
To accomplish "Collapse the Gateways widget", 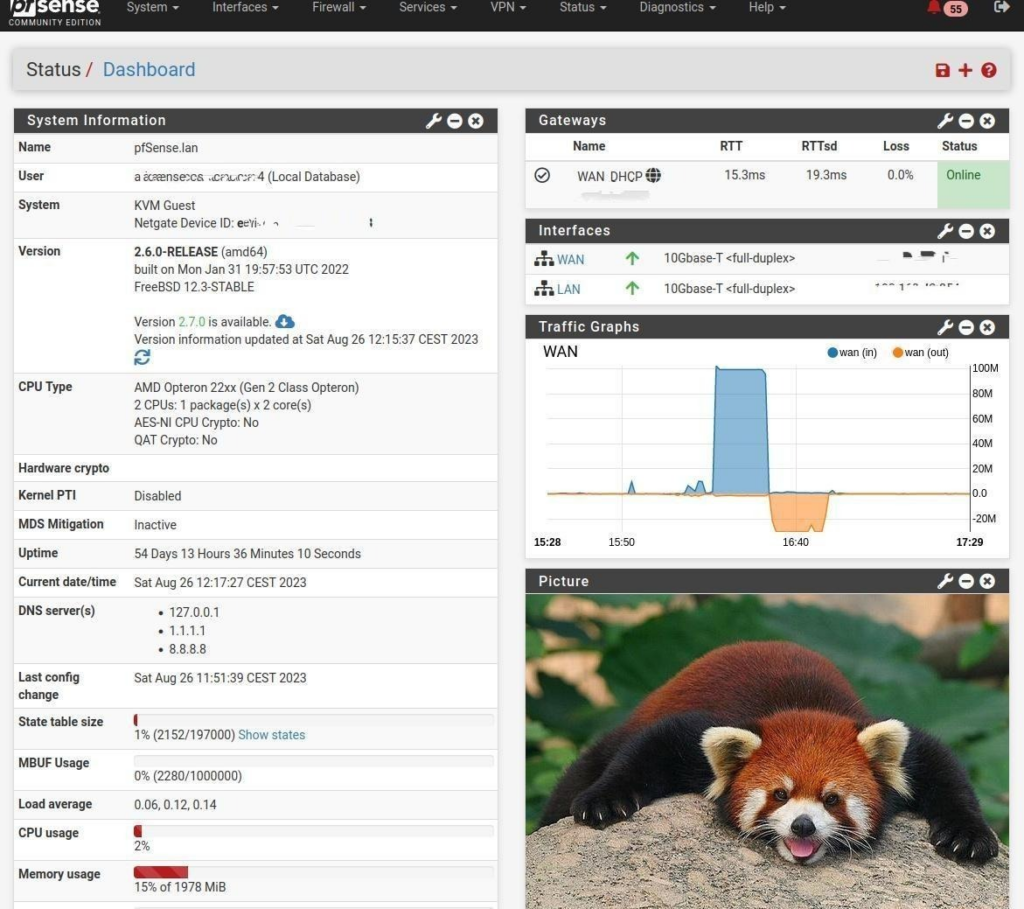I will pyautogui.click(x=966, y=121).
